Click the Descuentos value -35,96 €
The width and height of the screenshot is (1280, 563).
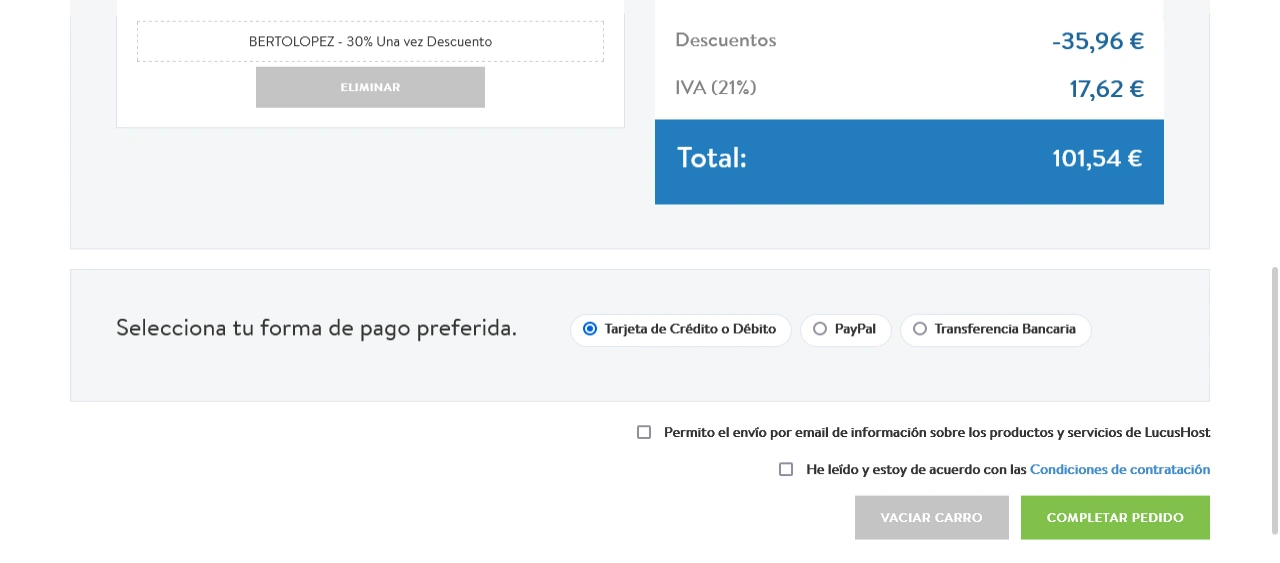[1097, 42]
